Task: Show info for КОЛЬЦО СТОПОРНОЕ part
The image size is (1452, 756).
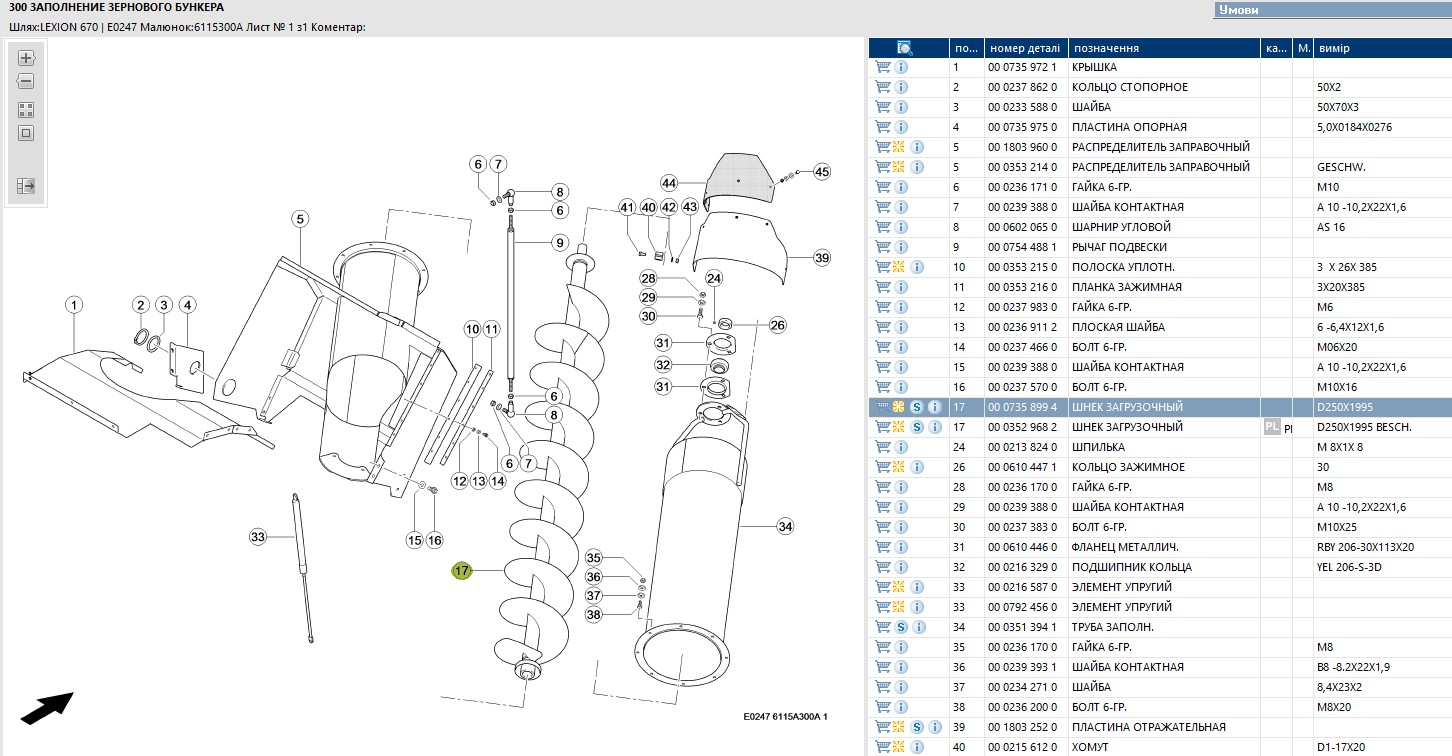Action: pos(901,87)
